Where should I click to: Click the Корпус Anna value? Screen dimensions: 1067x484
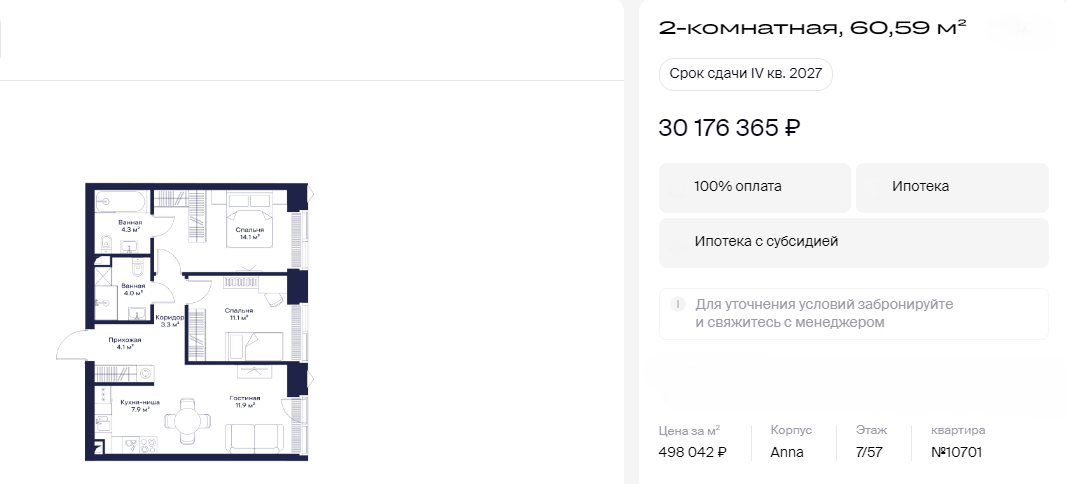tap(787, 452)
